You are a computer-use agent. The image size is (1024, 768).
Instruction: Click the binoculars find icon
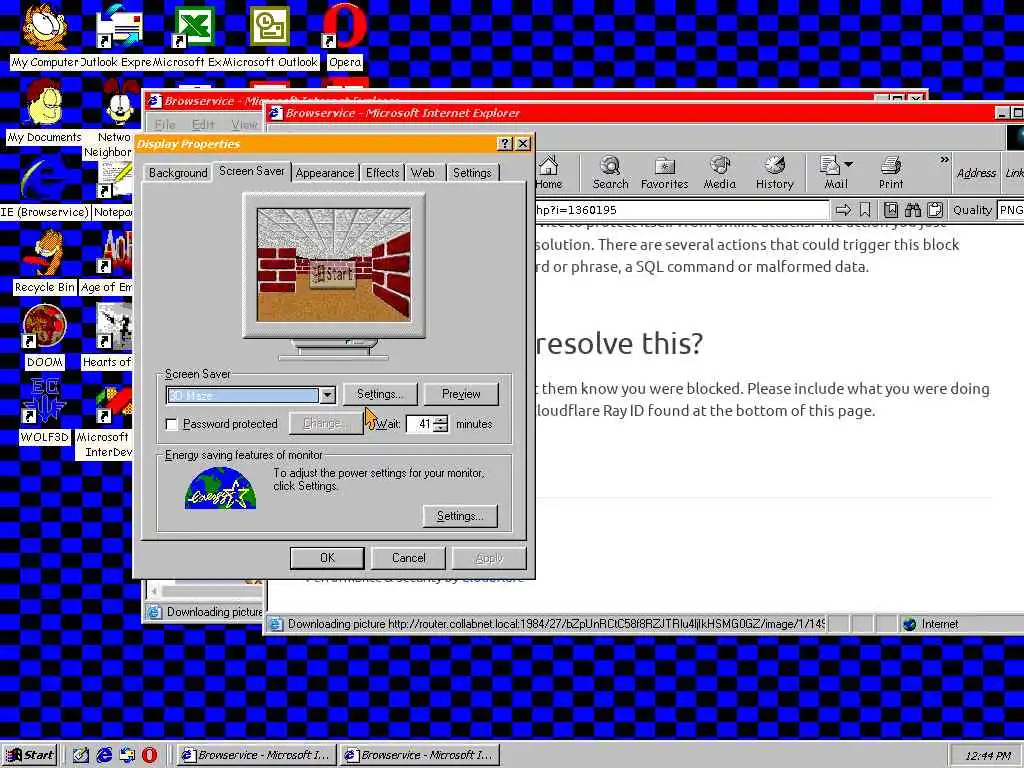912,210
